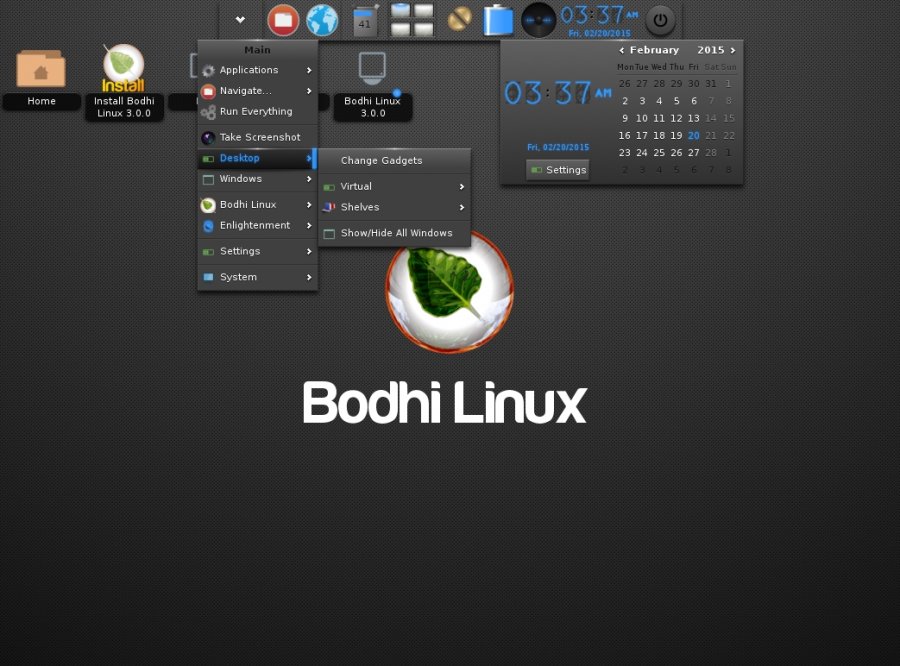Click camera icon beside Take Screenshot
Image resolution: width=900 pixels, height=666 pixels.
(x=208, y=138)
